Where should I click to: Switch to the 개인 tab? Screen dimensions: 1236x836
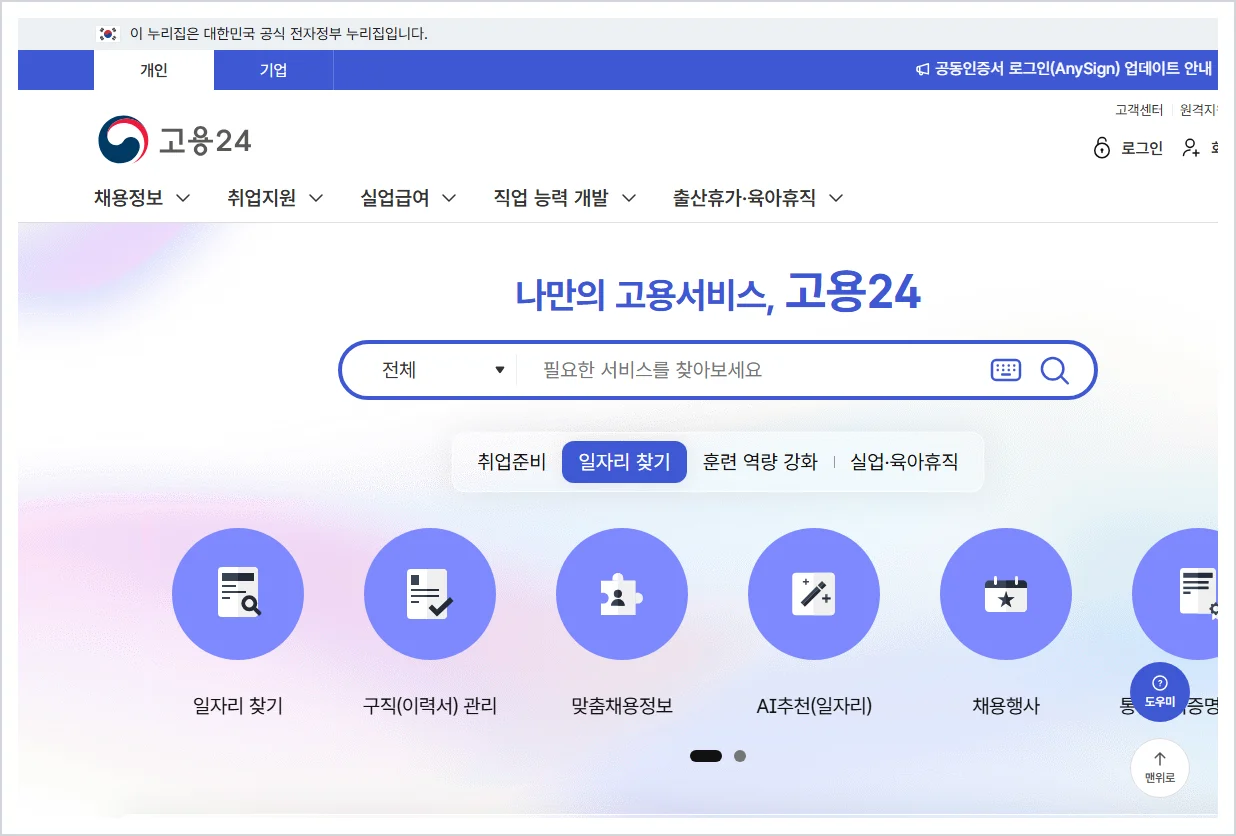[154, 70]
